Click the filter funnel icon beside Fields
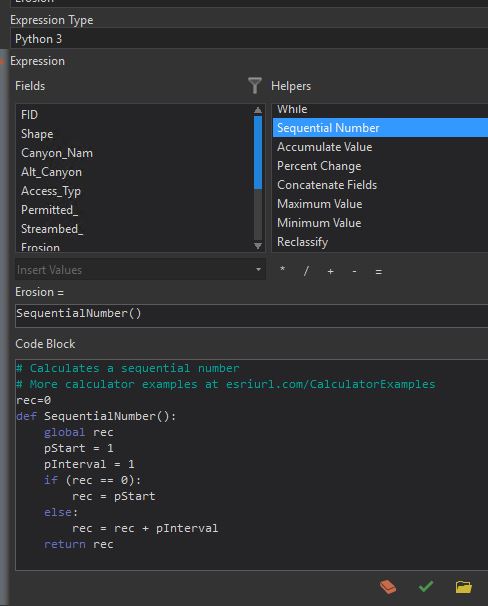 pos(255,85)
